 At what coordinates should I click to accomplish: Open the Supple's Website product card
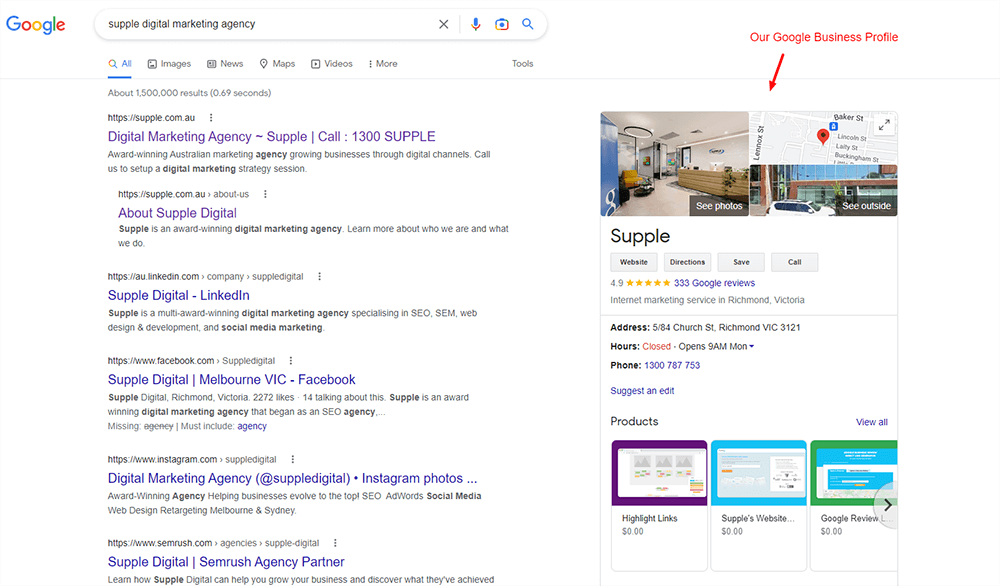tap(759, 505)
